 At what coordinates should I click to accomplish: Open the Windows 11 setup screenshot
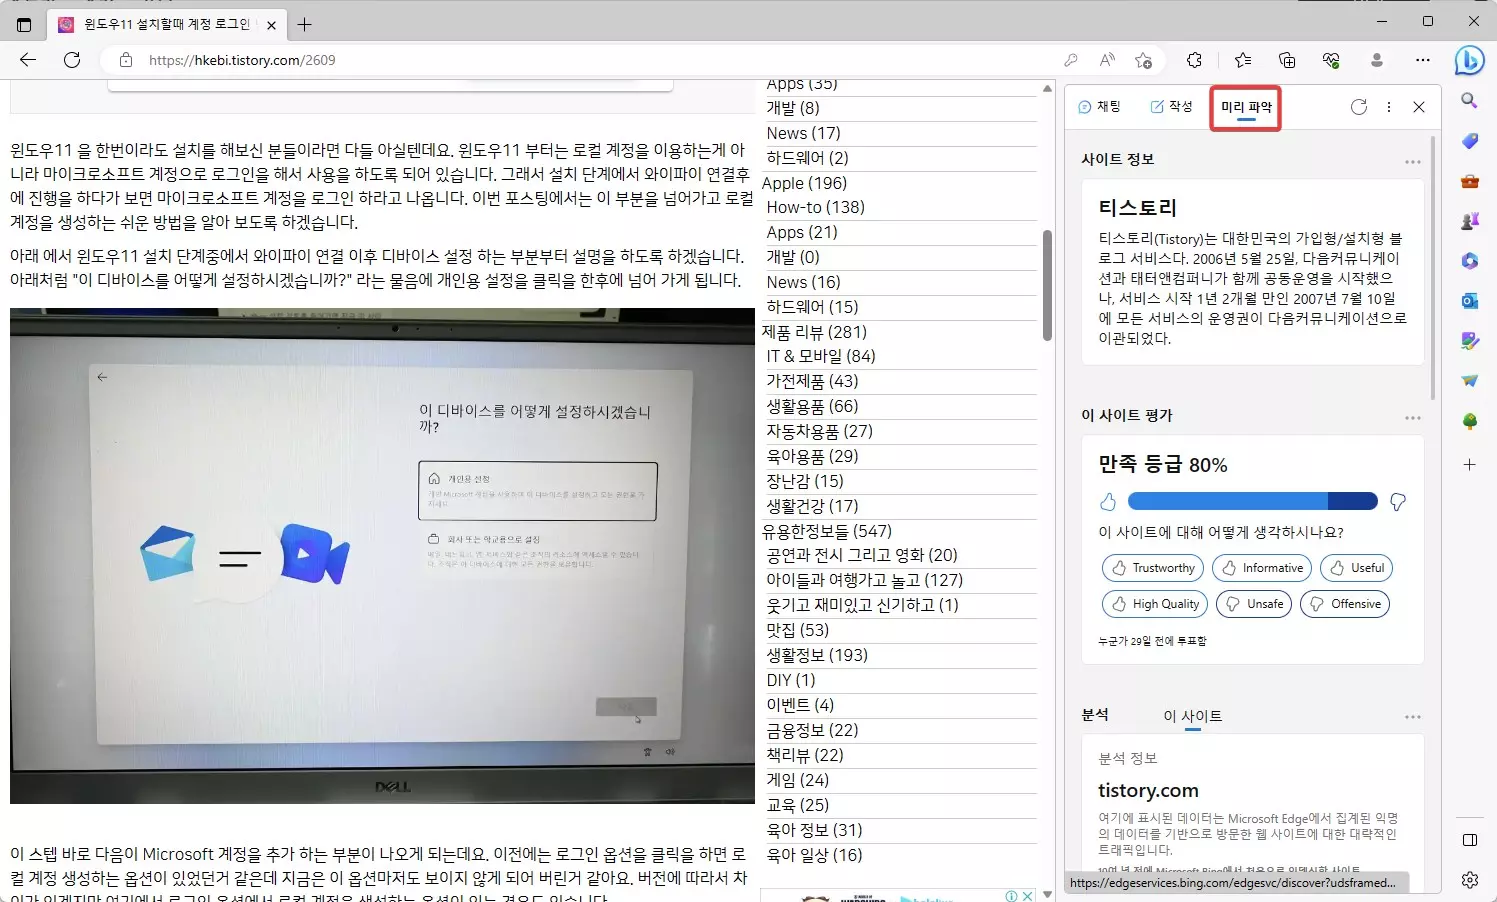[x=382, y=556]
